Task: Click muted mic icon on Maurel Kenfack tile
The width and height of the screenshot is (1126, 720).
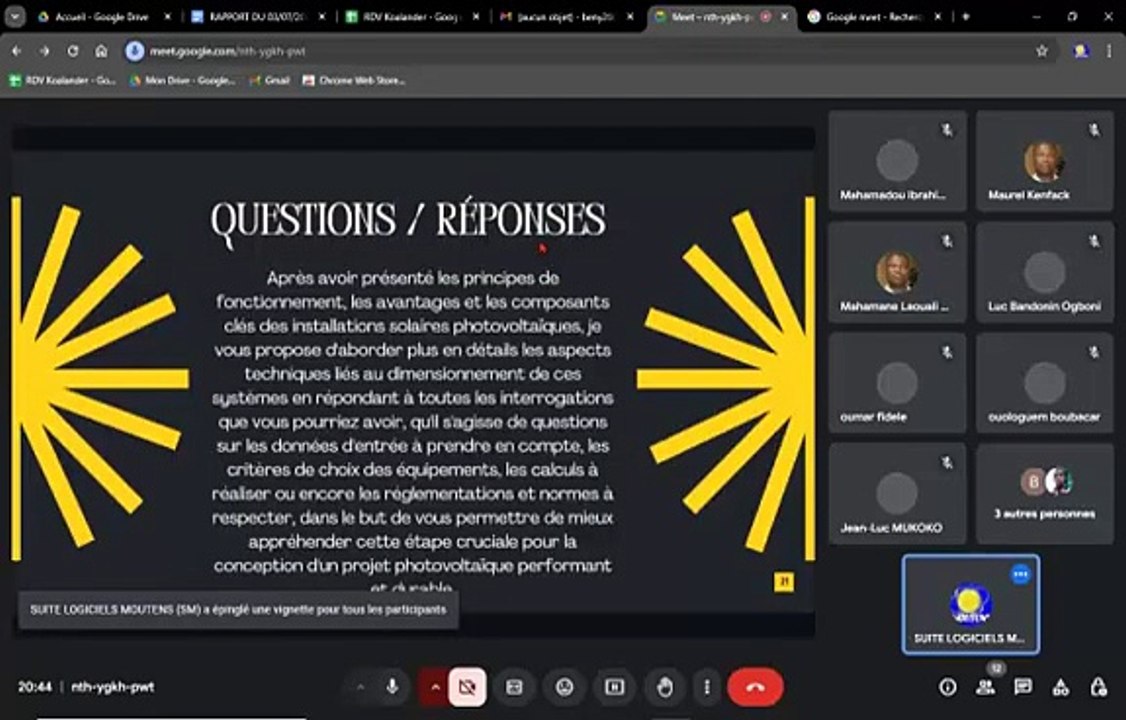Action: click(x=1094, y=130)
